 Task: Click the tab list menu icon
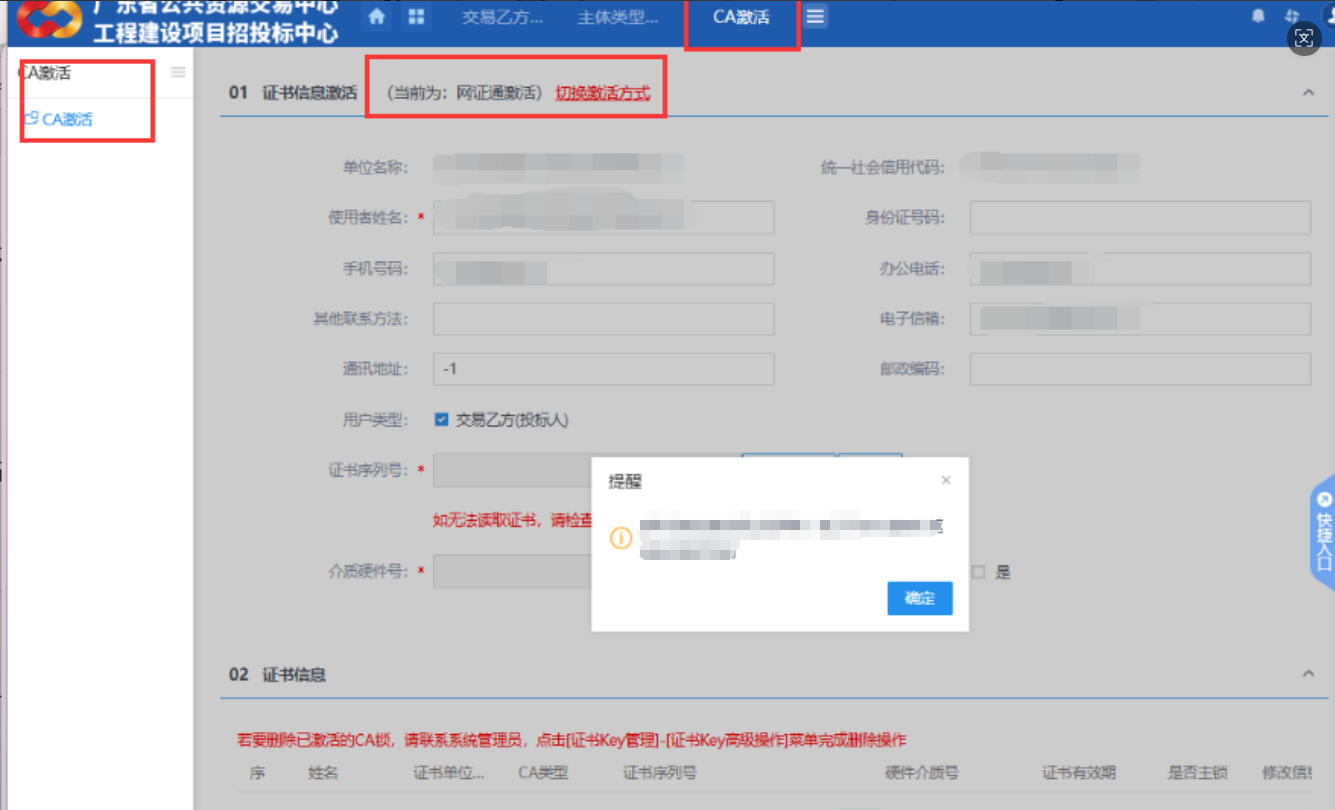point(816,17)
